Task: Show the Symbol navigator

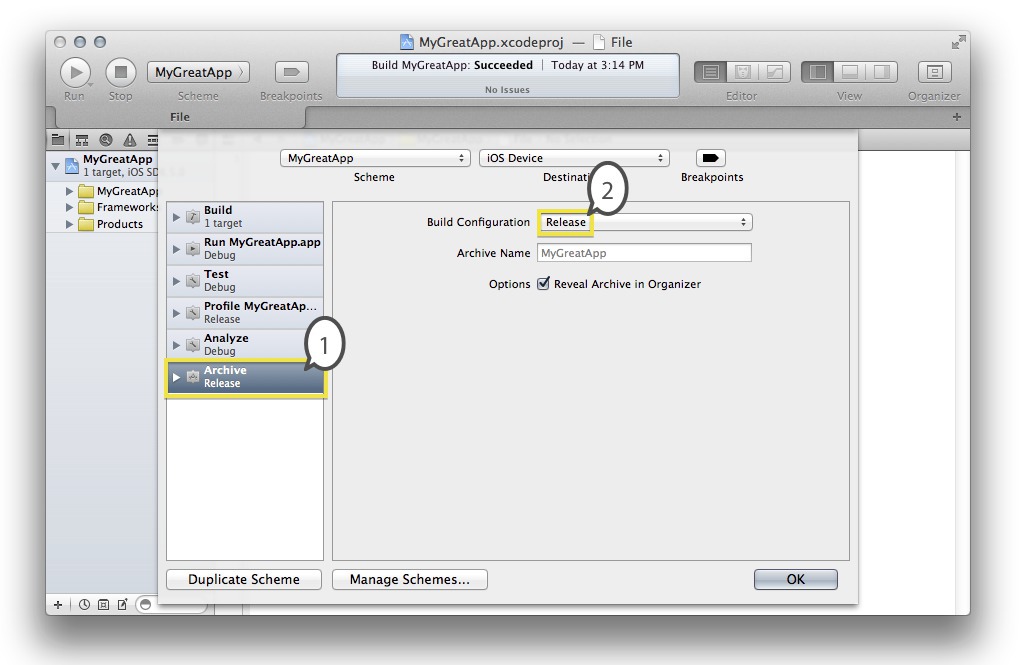Action: pyautogui.click(x=82, y=139)
